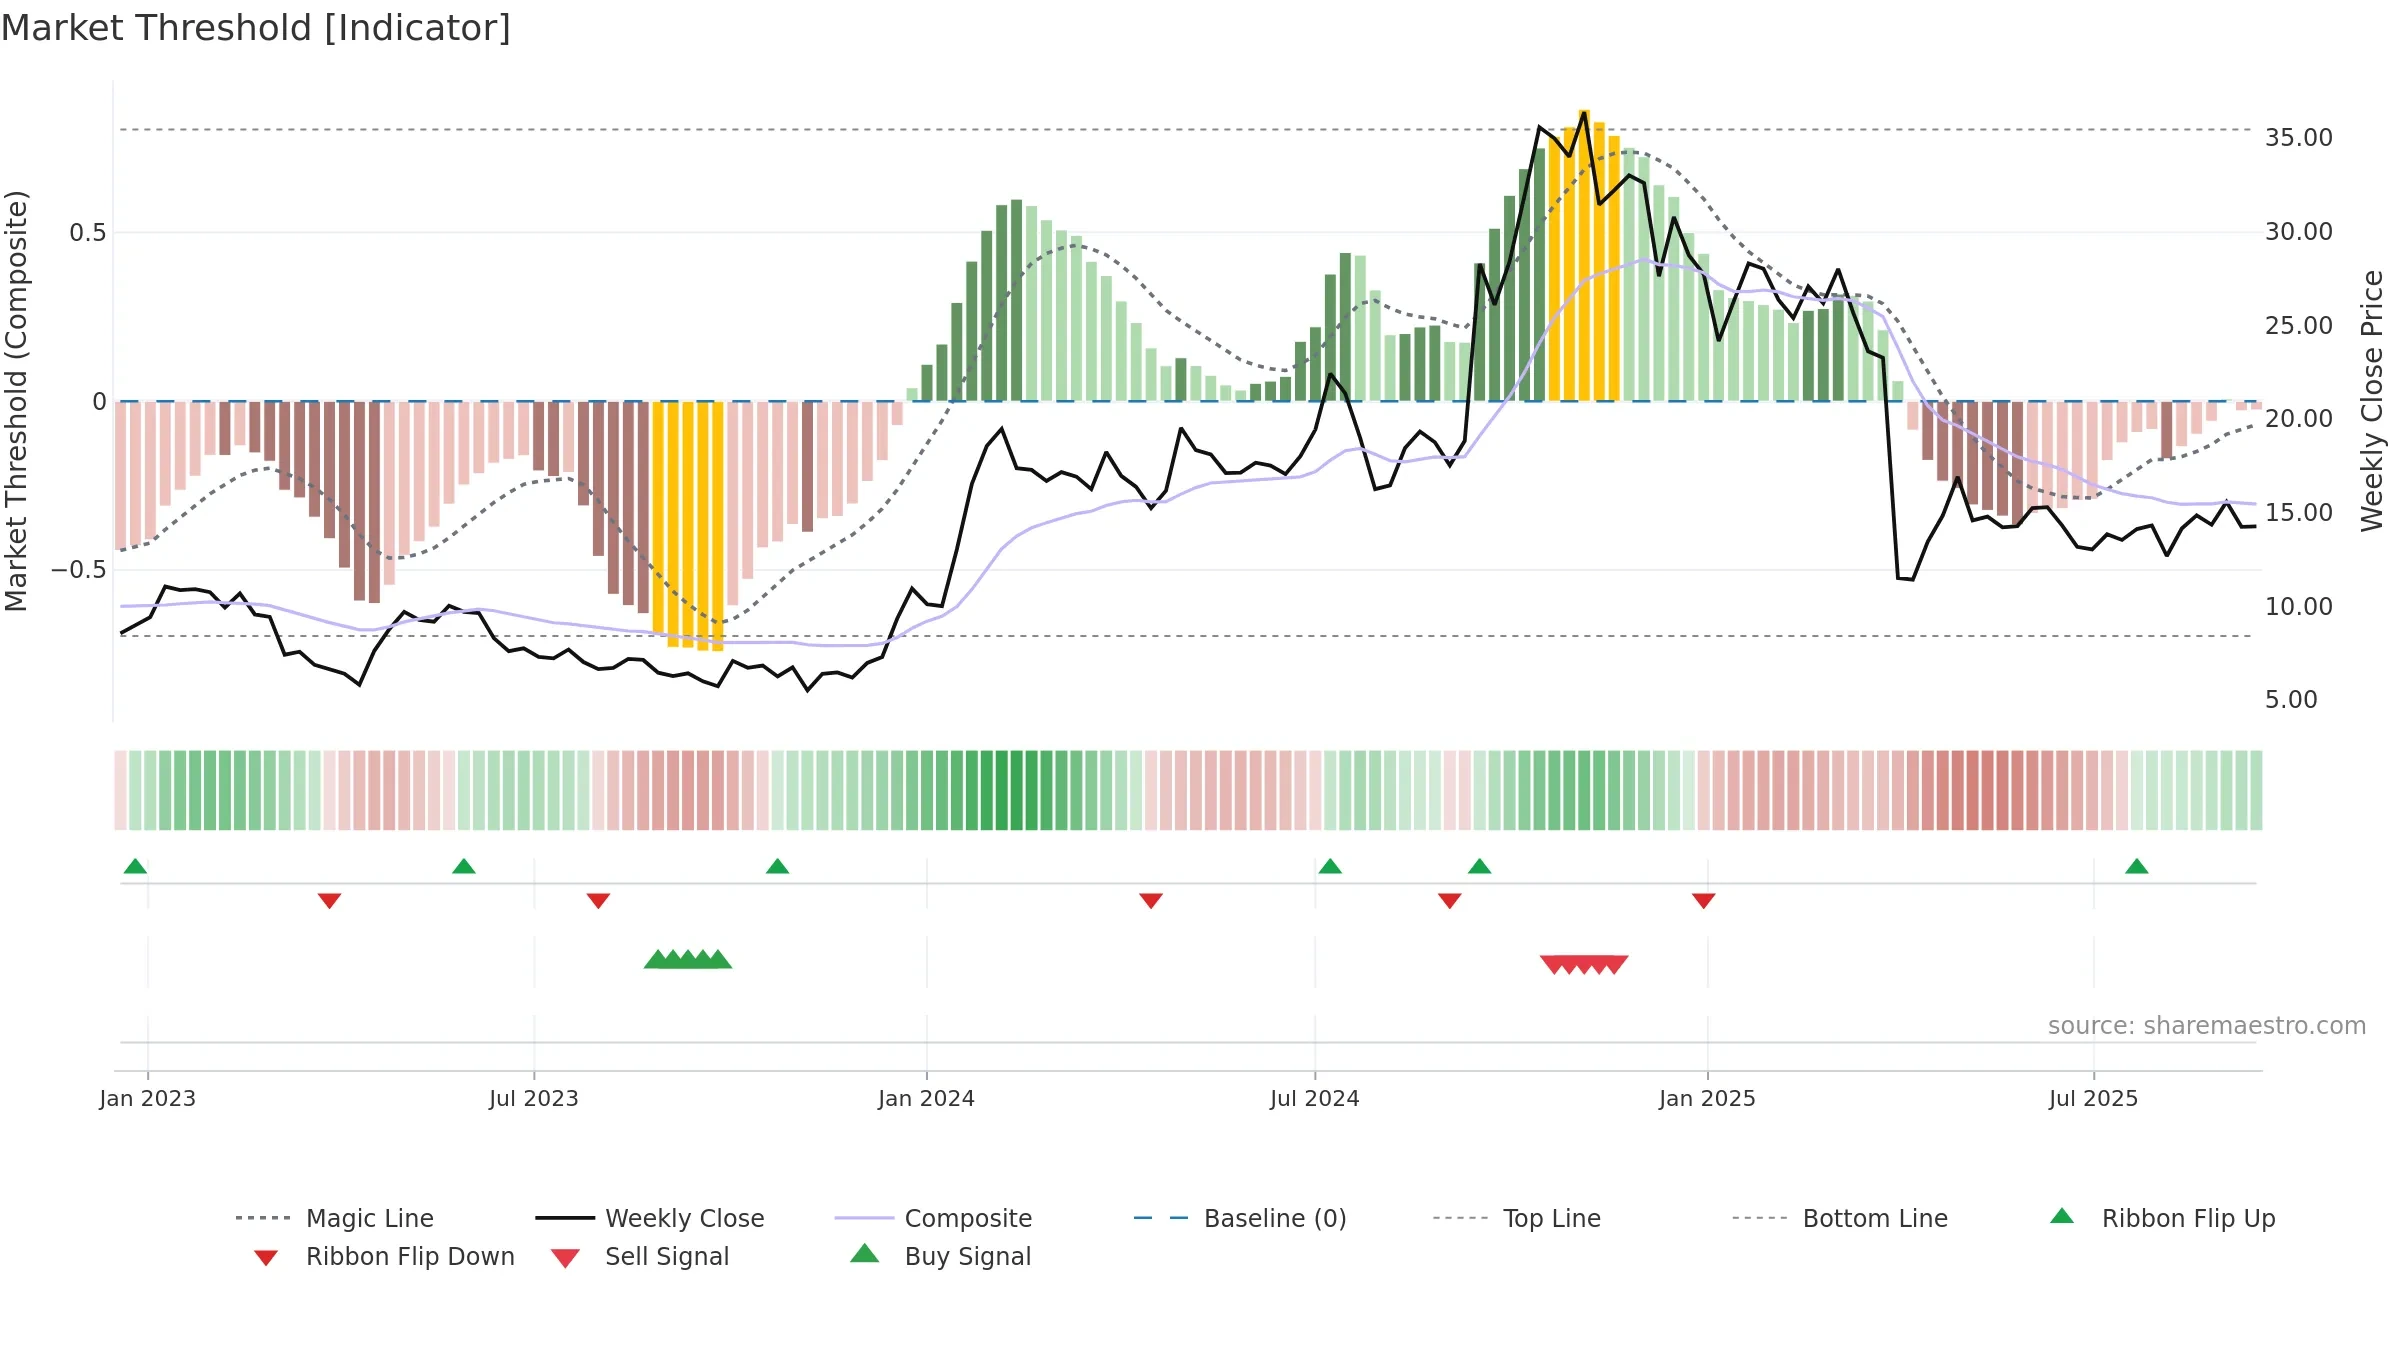Click the ribbon flip down marker near August 2023
Screen dimensions: 2400x1350
pos(599,901)
